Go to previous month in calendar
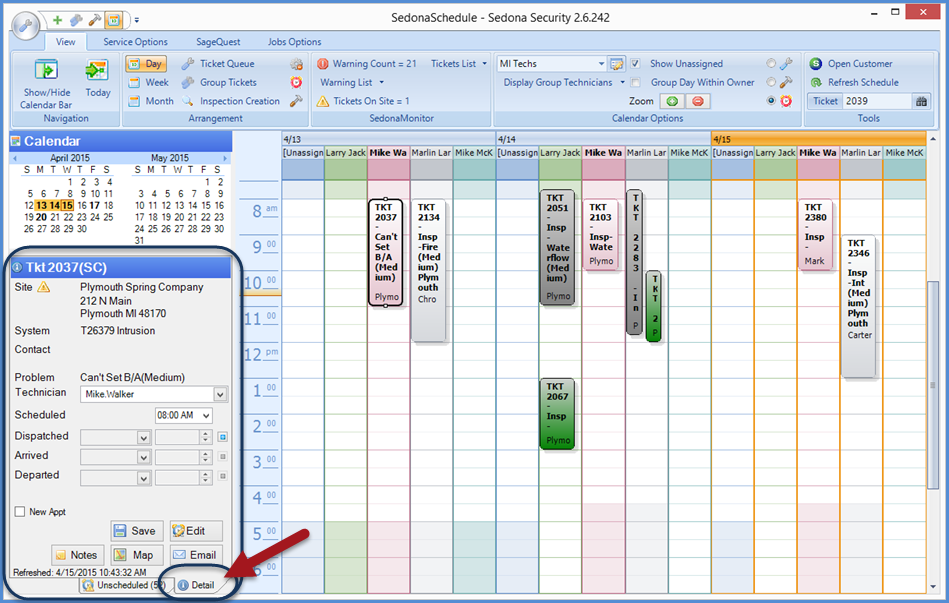Viewport: 949px width, 603px height. click(x=15, y=158)
